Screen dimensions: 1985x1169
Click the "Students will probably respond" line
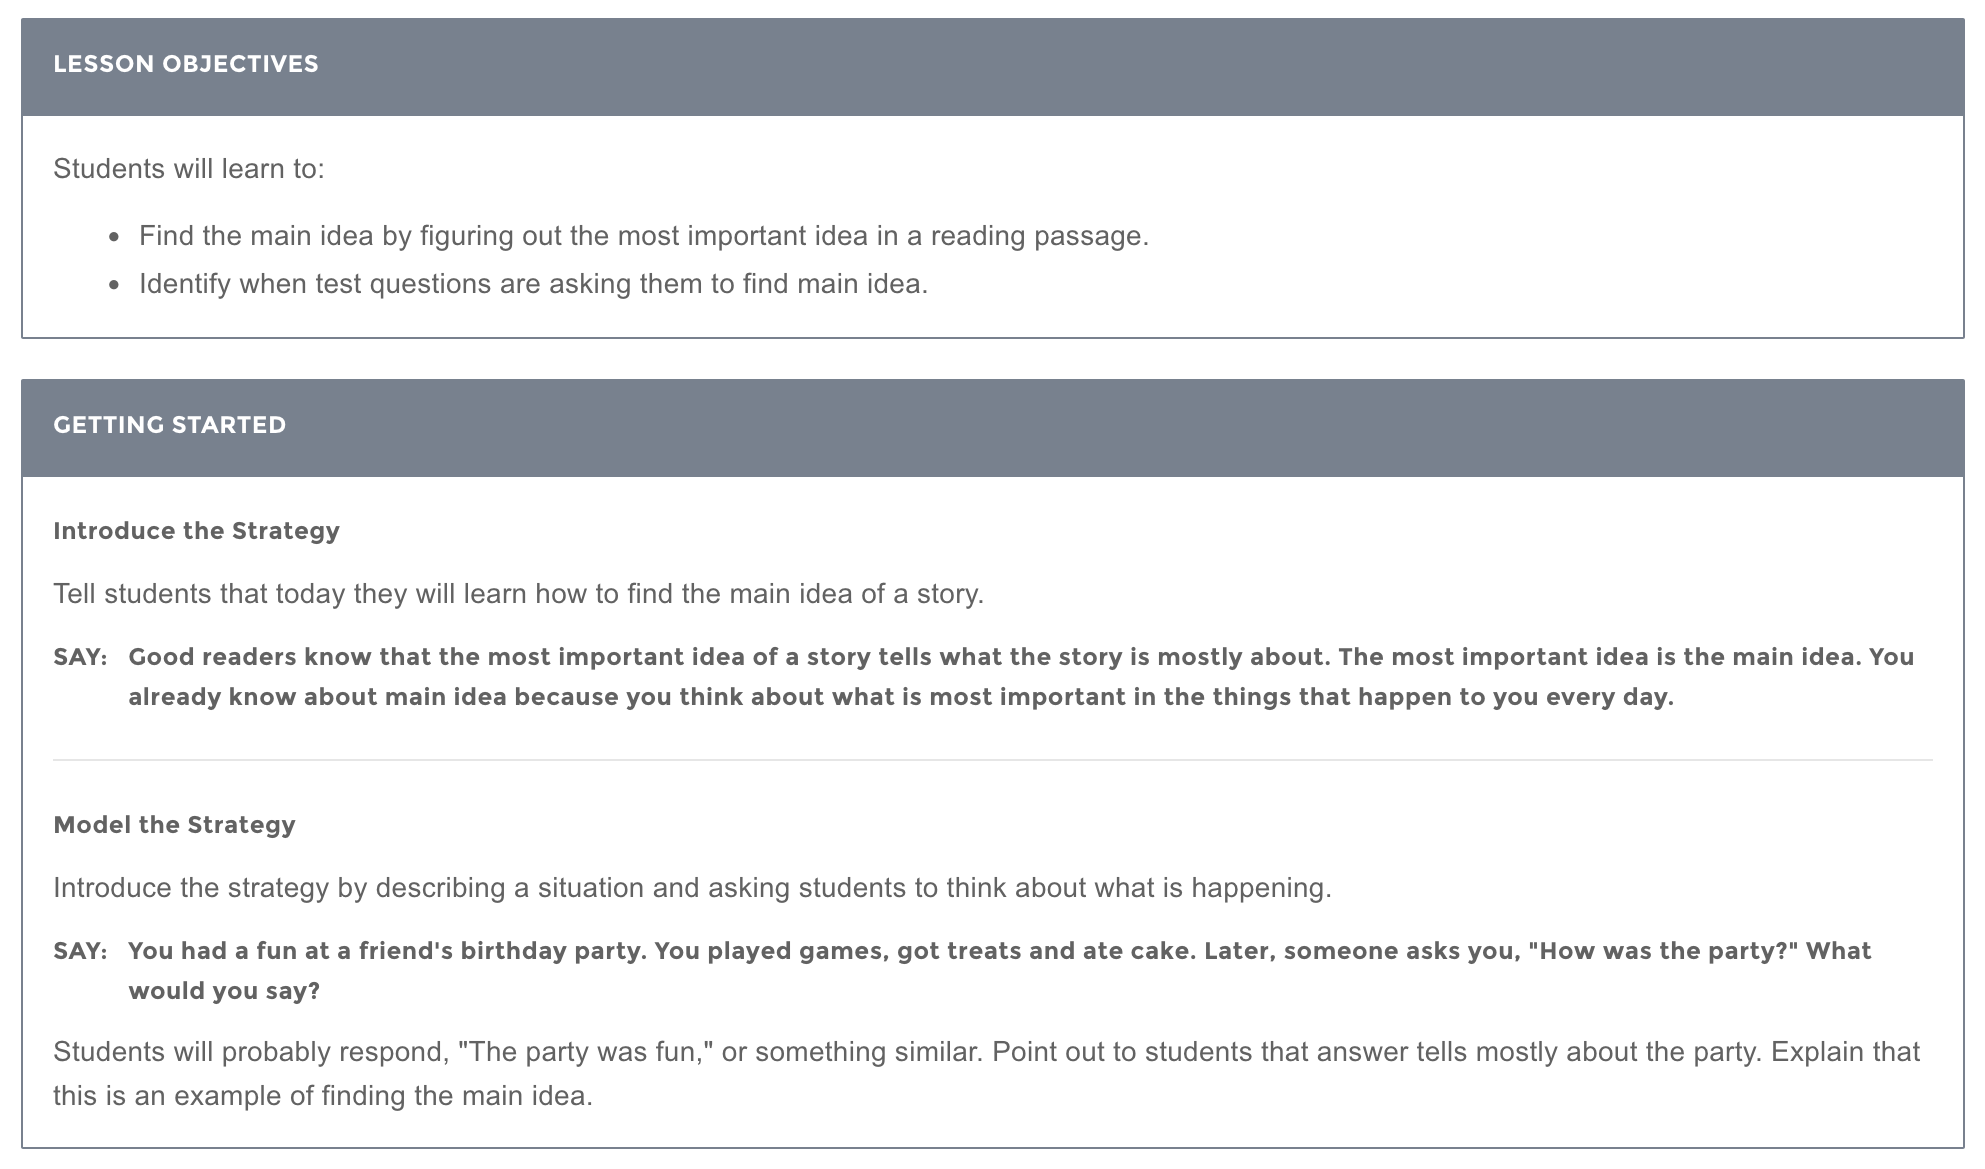986,1052
